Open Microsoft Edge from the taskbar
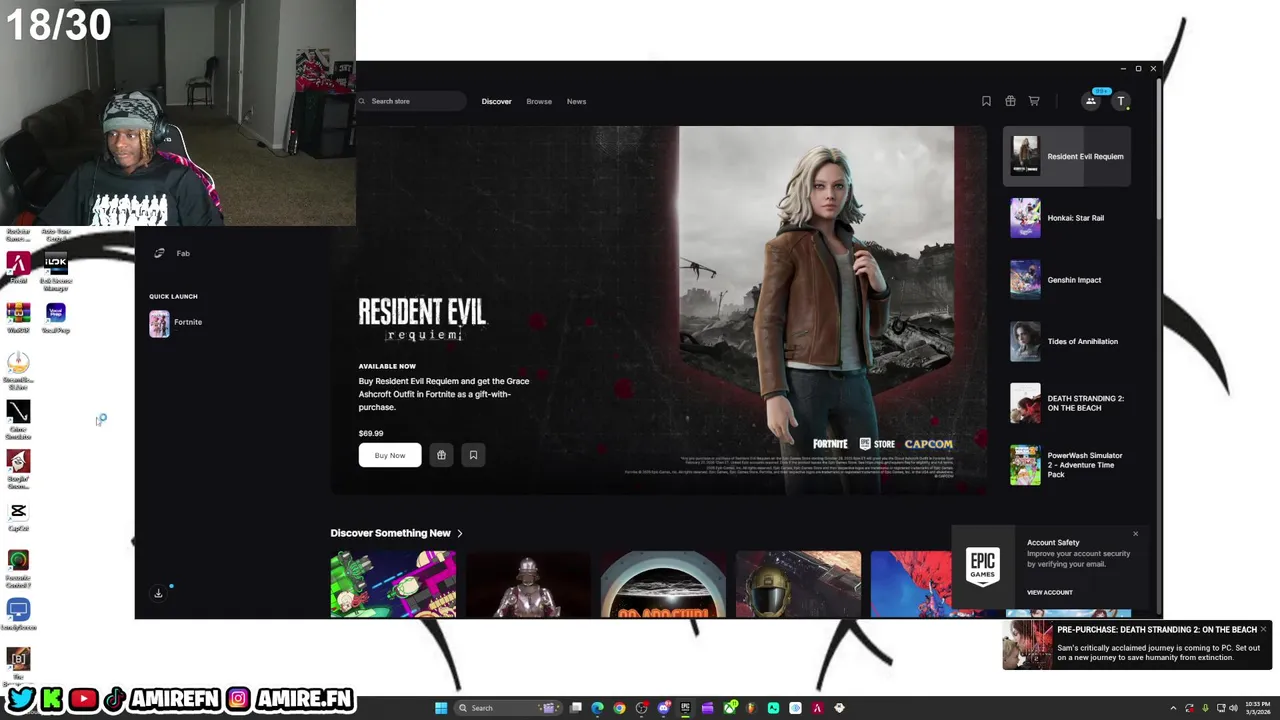Viewport: 1280px width, 720px height. tap(597, 708)
